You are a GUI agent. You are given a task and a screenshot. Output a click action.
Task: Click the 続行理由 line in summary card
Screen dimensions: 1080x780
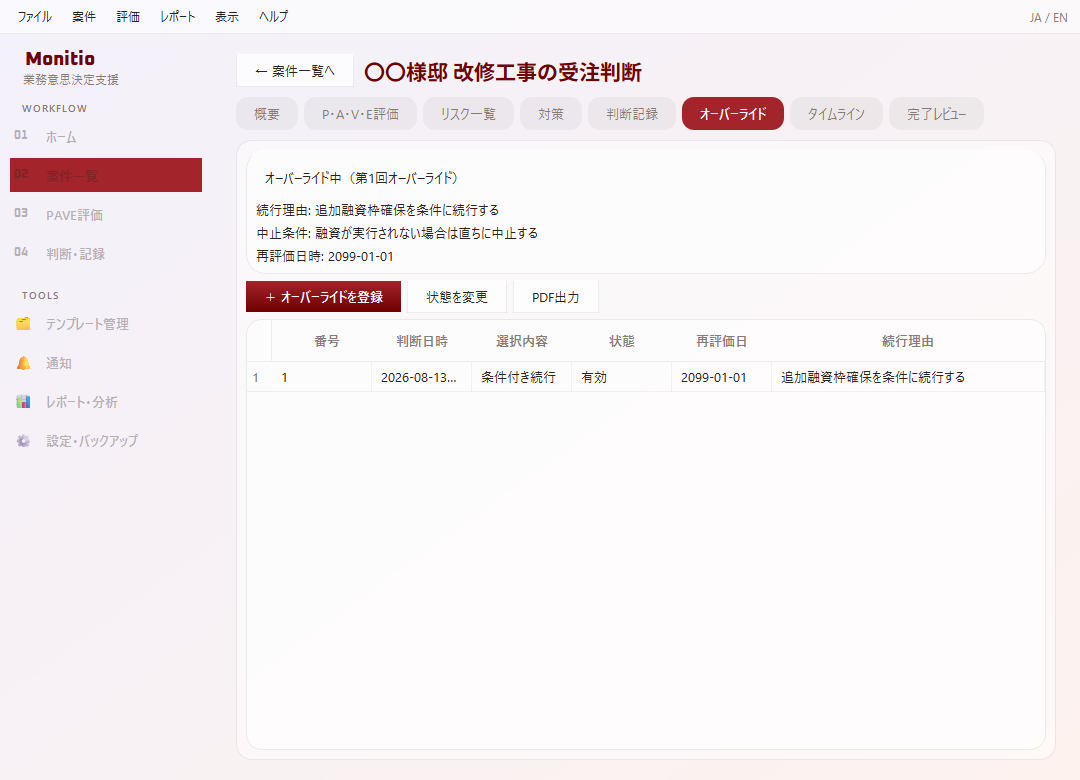pyautogui.click(x=377, y=210)
